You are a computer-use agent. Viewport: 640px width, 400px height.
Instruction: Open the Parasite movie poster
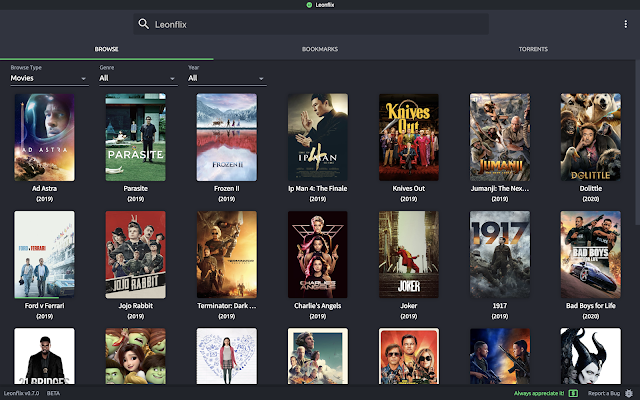click(136, 137)
